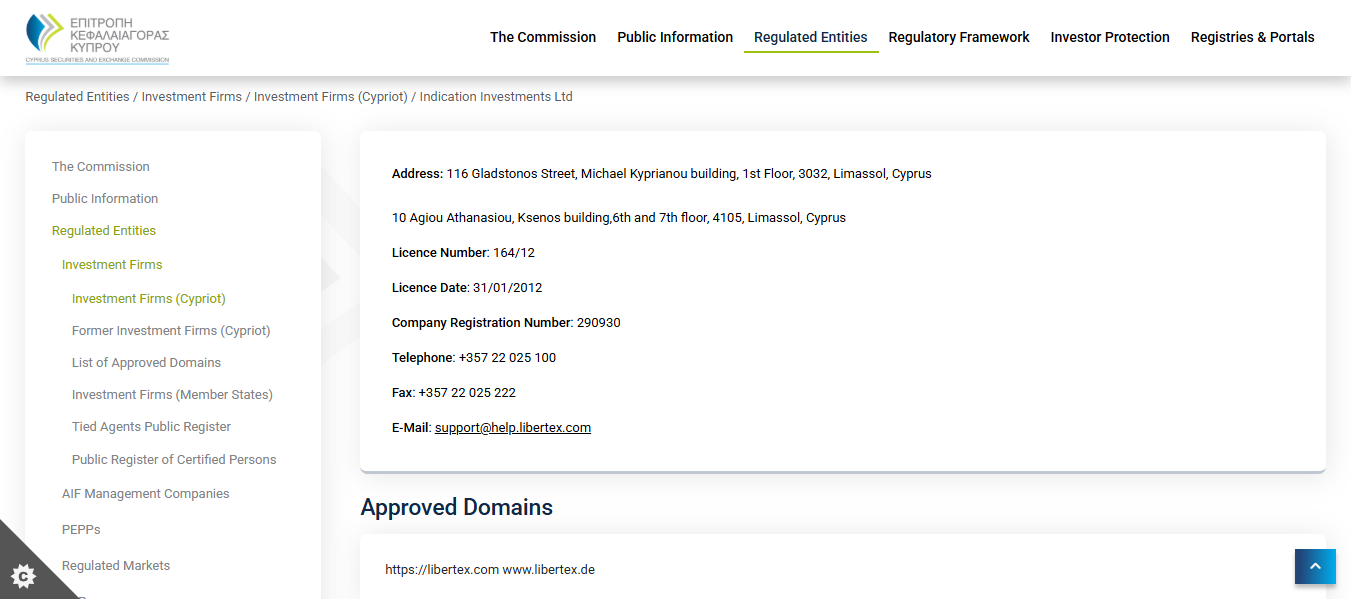Image resolution: width=1351 pixels, height=599 pixels.
Task: Select Regulated Entities in the top navigation
Action: tap(810, 37)
